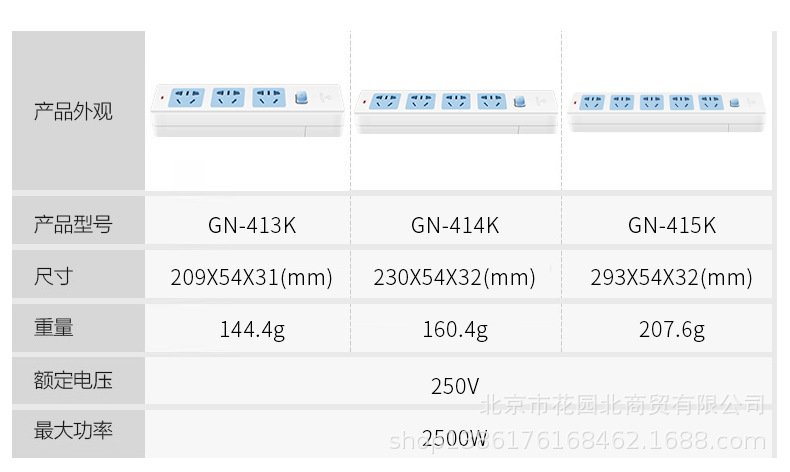Click the GN-415K model name
Image resolution: width=790 pixels, height=472 pixels.
click(671, 226)
